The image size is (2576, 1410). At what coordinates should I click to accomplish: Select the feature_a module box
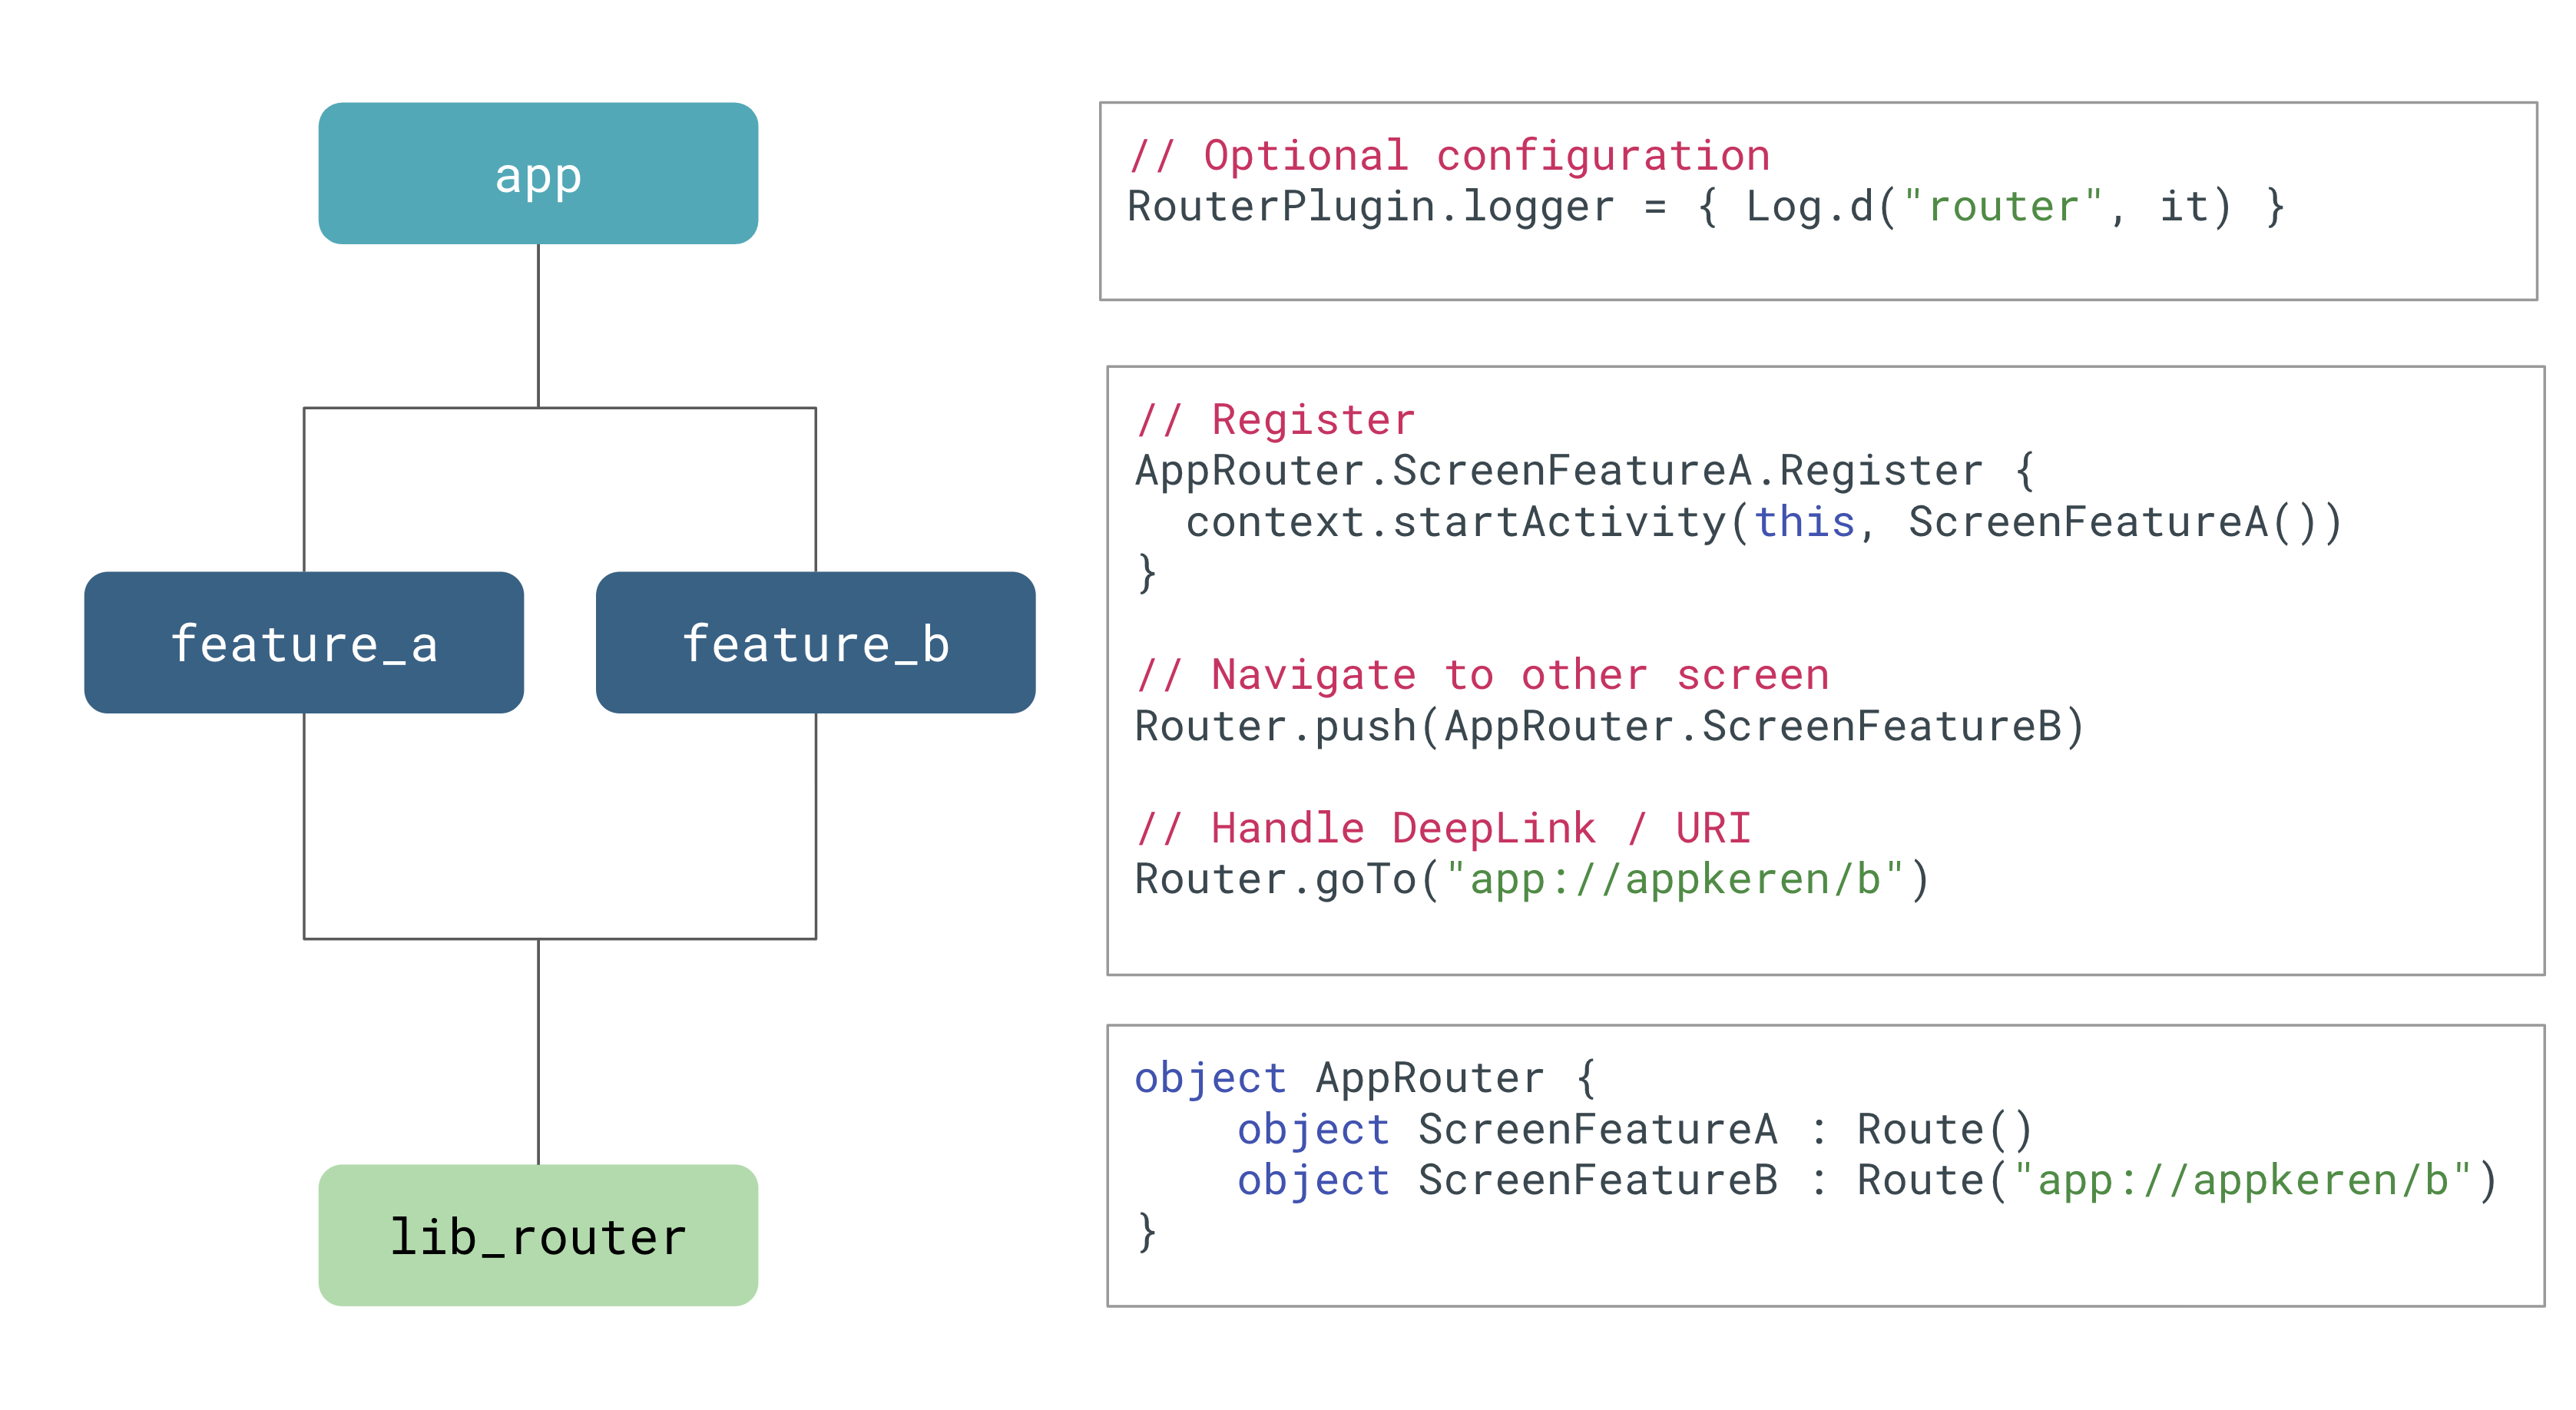304,642
